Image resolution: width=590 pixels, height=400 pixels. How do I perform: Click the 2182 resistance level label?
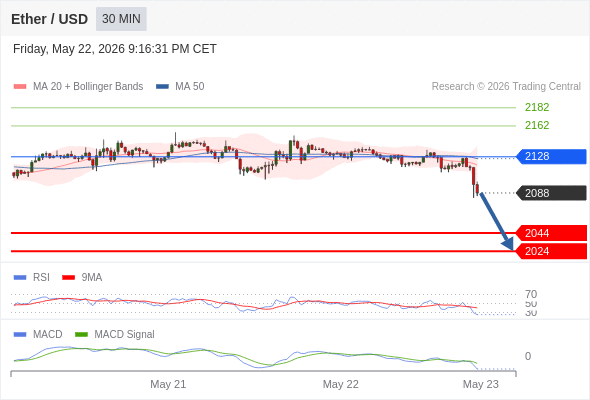click(537, 107)
